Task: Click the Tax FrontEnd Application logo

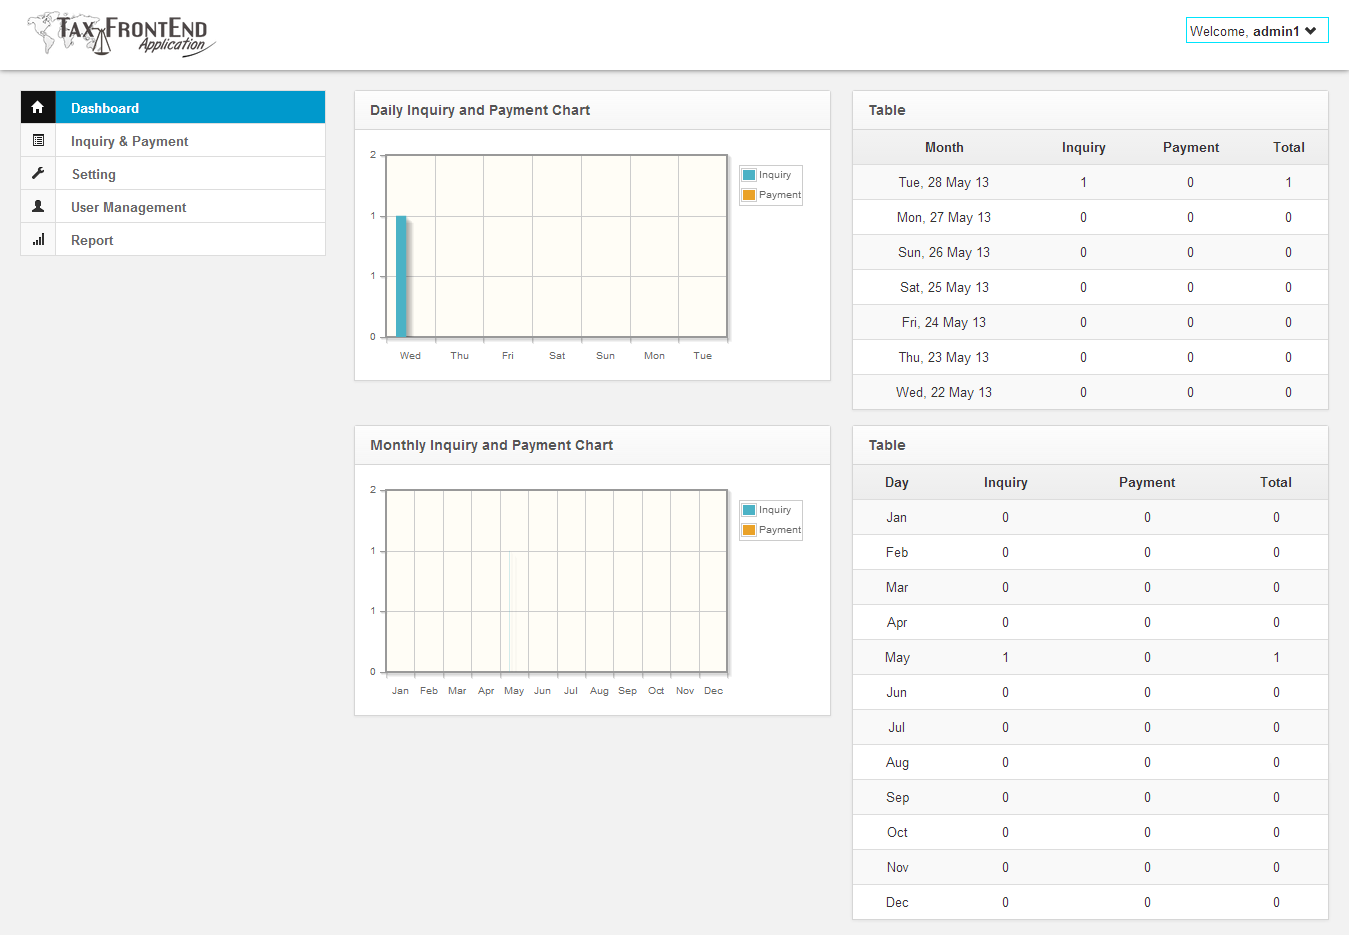Action: 121,34
